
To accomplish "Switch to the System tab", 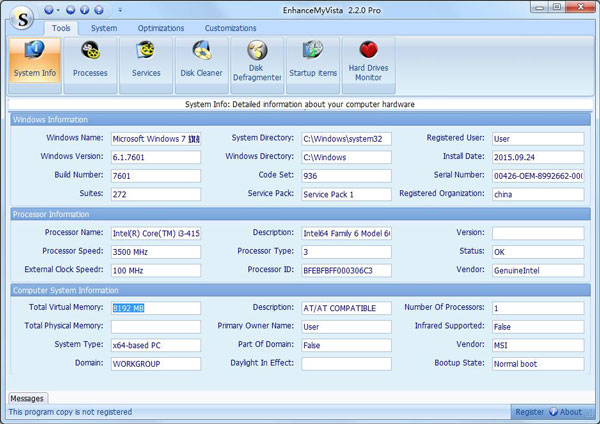I will [x=104, y=28].
